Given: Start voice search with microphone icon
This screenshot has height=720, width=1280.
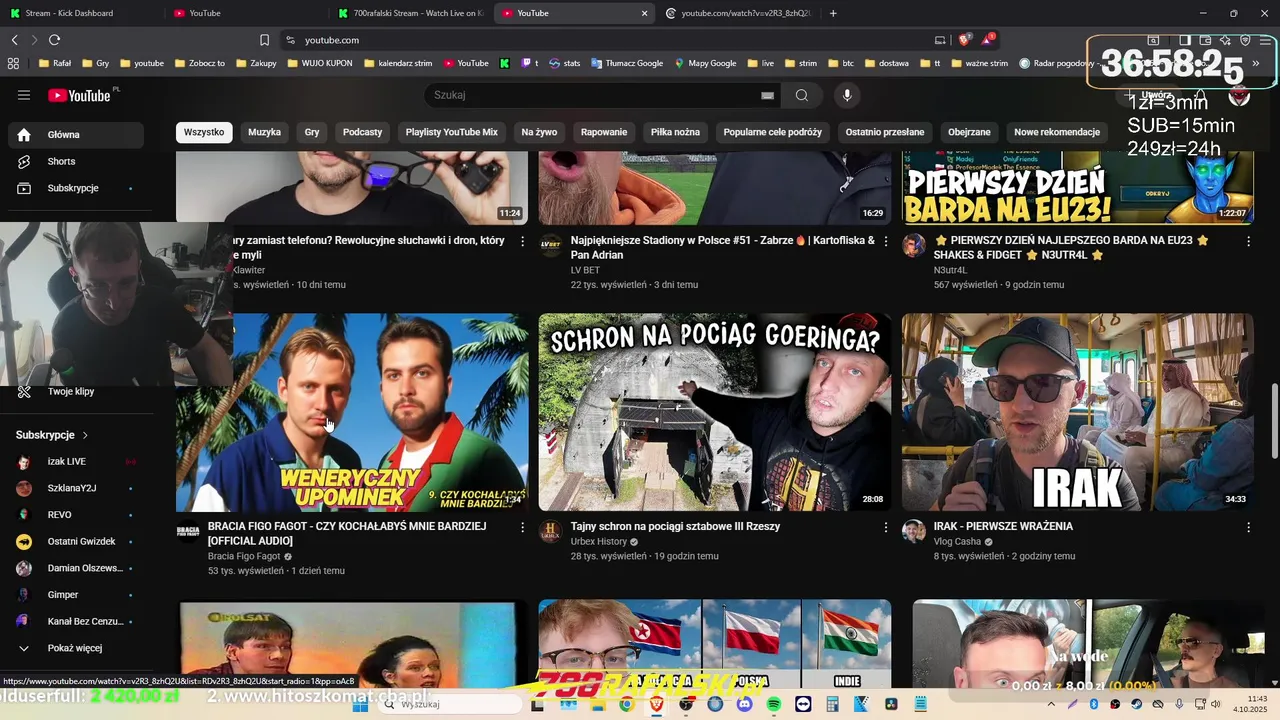Looking at the screenshot, I should (847, 95).
